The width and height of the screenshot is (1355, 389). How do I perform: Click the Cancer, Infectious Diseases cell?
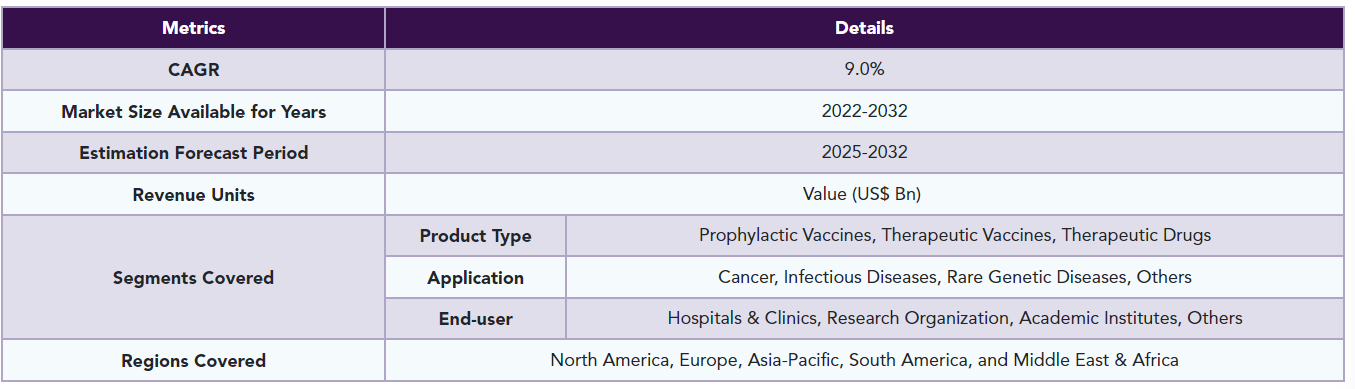coord(955,277)
